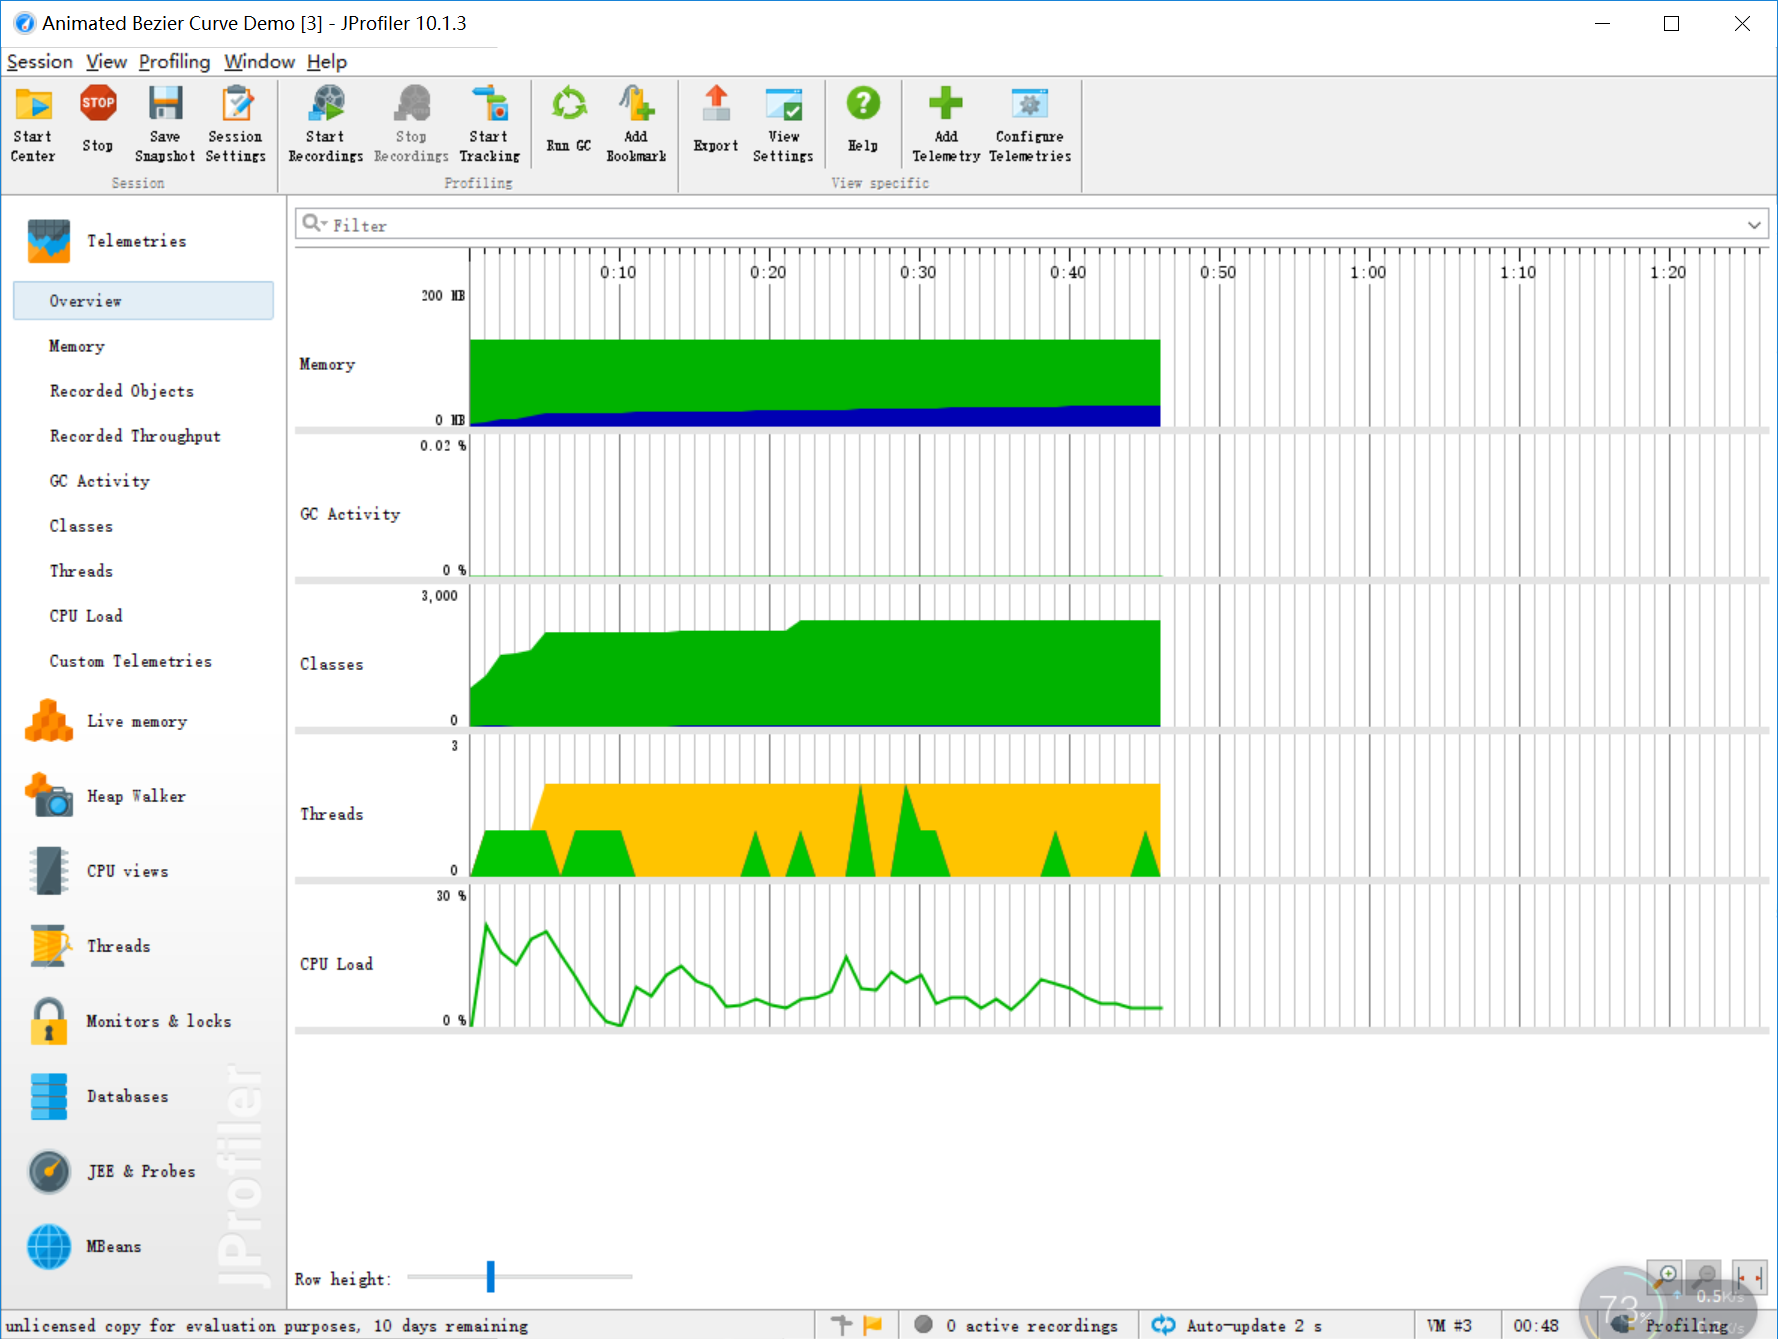Configure Telemetries

[x=1030, y=124]
